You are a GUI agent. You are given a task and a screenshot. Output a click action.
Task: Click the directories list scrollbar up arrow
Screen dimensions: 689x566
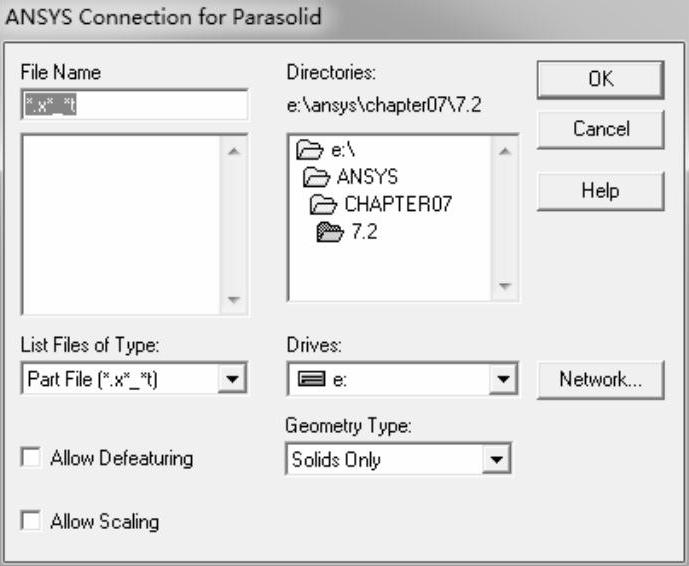(504, 150)
